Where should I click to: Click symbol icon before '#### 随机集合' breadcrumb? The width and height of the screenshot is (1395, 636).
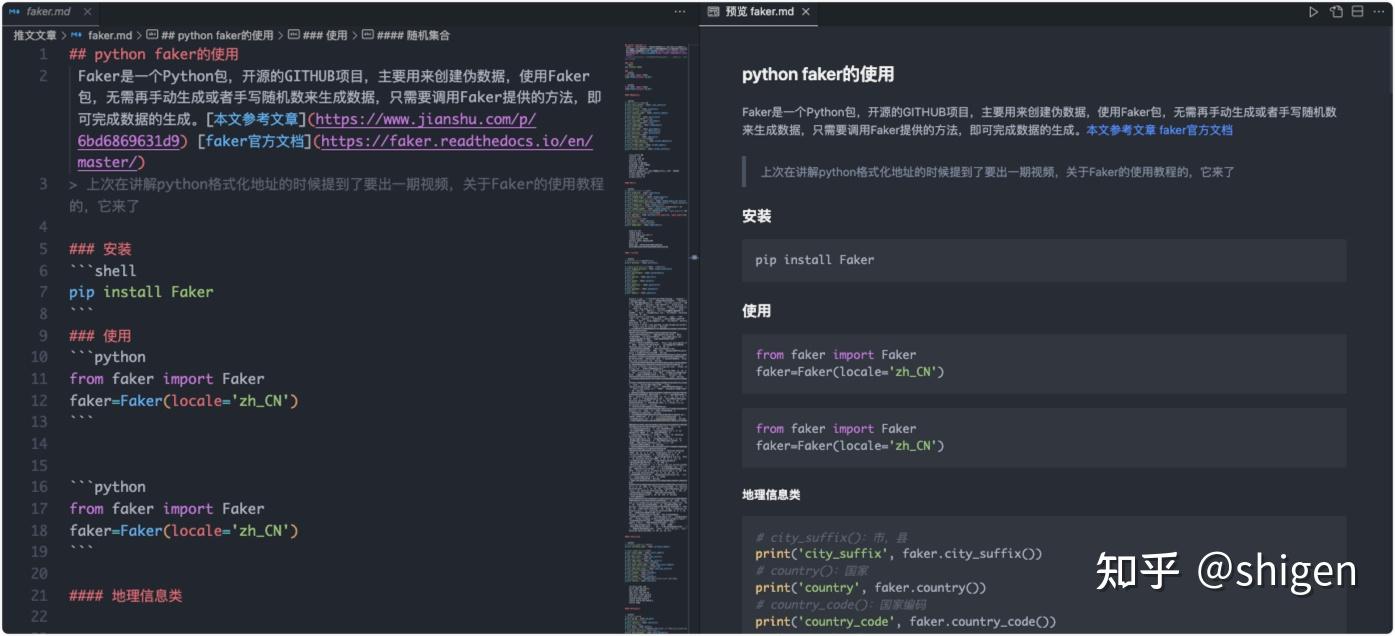coord(367,35)
